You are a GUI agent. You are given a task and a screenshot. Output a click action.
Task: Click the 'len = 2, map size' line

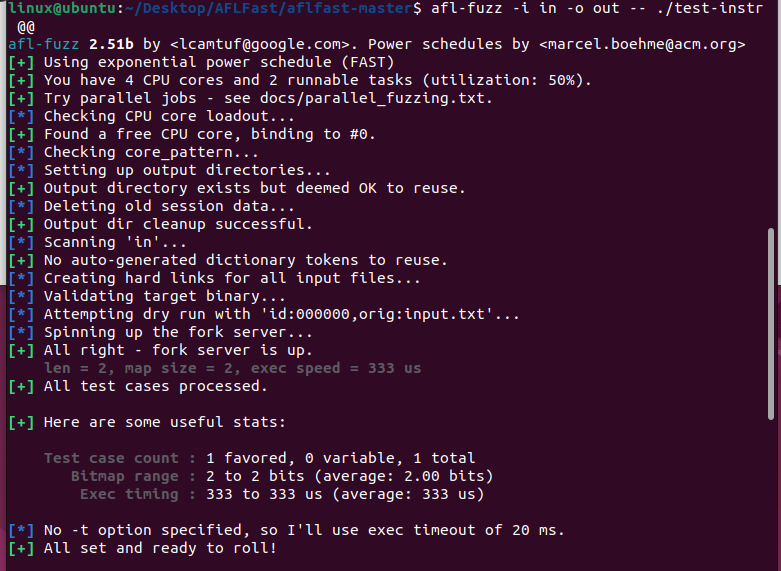(x=232, y=369)
